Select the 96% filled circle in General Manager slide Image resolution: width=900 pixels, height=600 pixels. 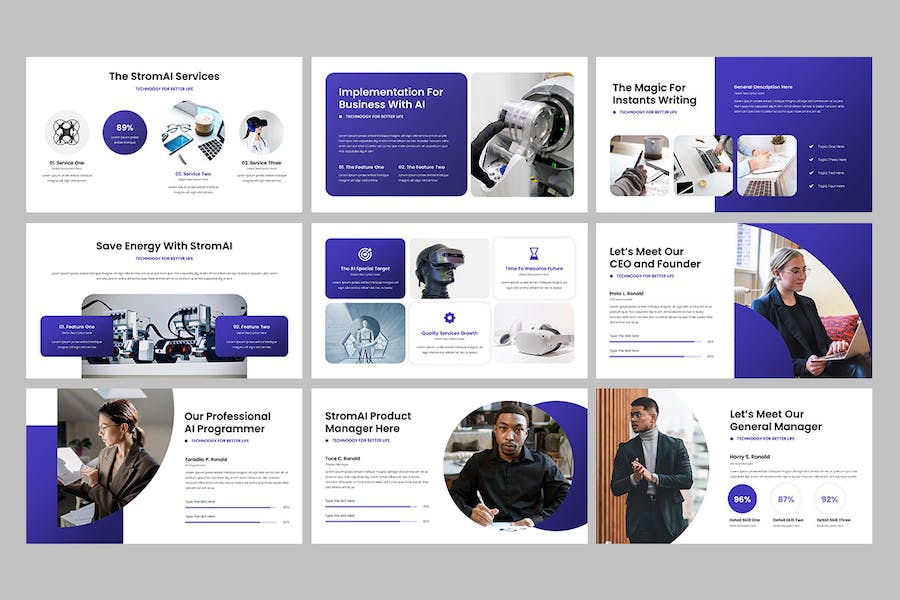pos(742,499)
